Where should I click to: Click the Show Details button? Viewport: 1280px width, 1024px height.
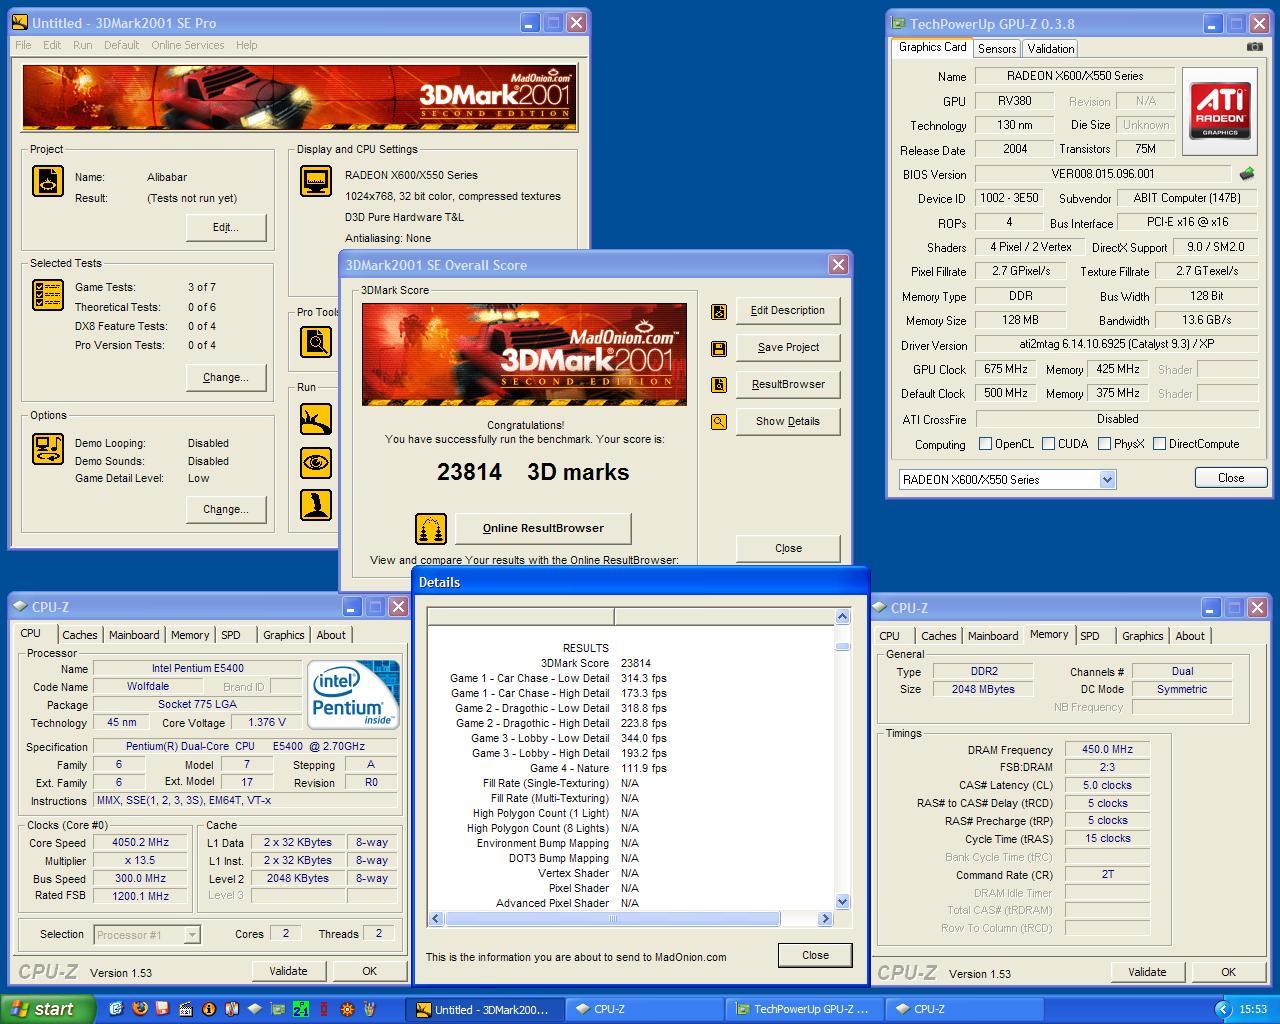click(x=788, y=421)
